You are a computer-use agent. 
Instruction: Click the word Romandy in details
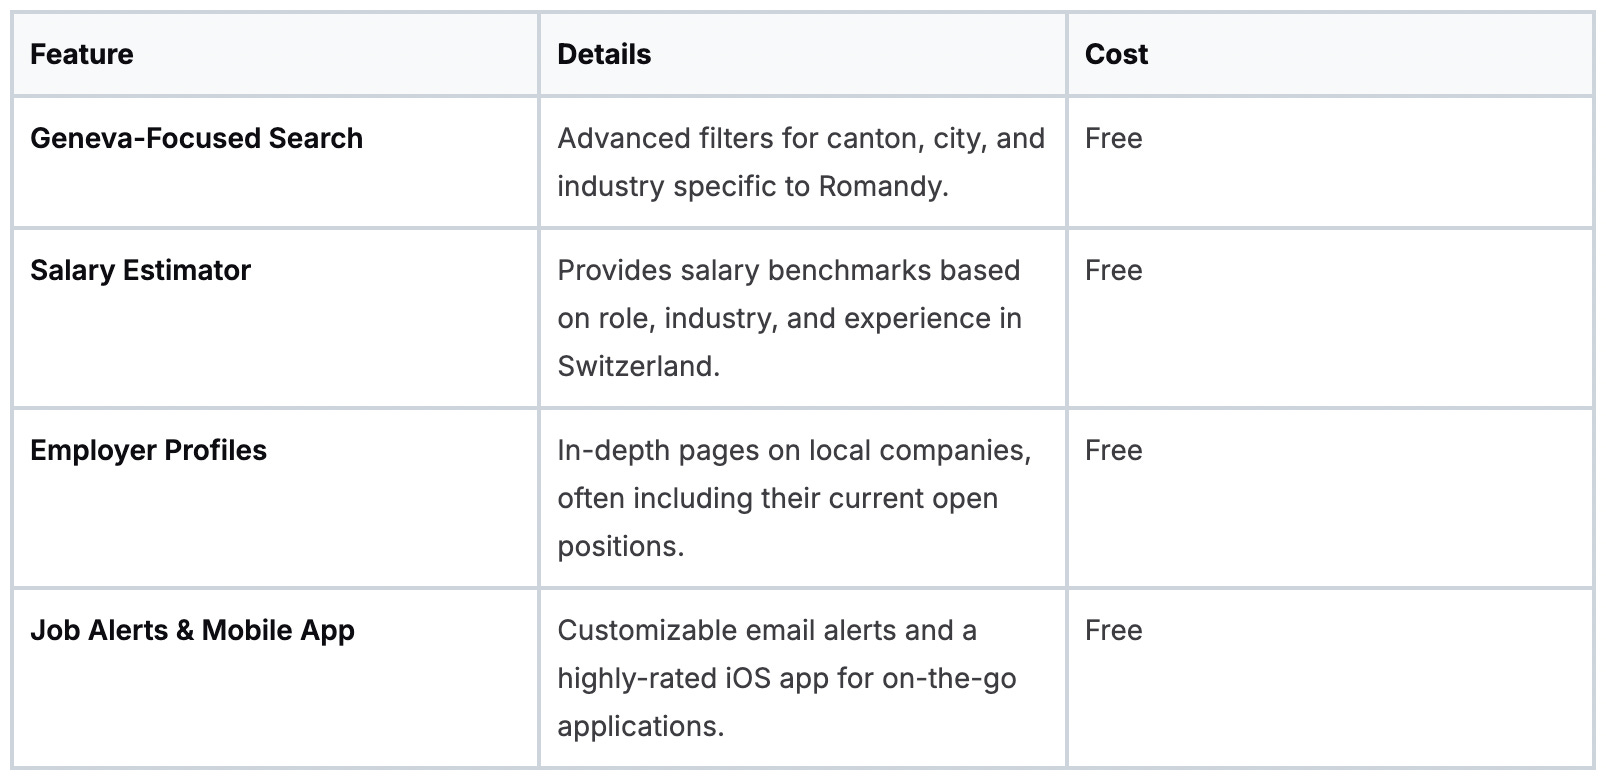point(881,187)
